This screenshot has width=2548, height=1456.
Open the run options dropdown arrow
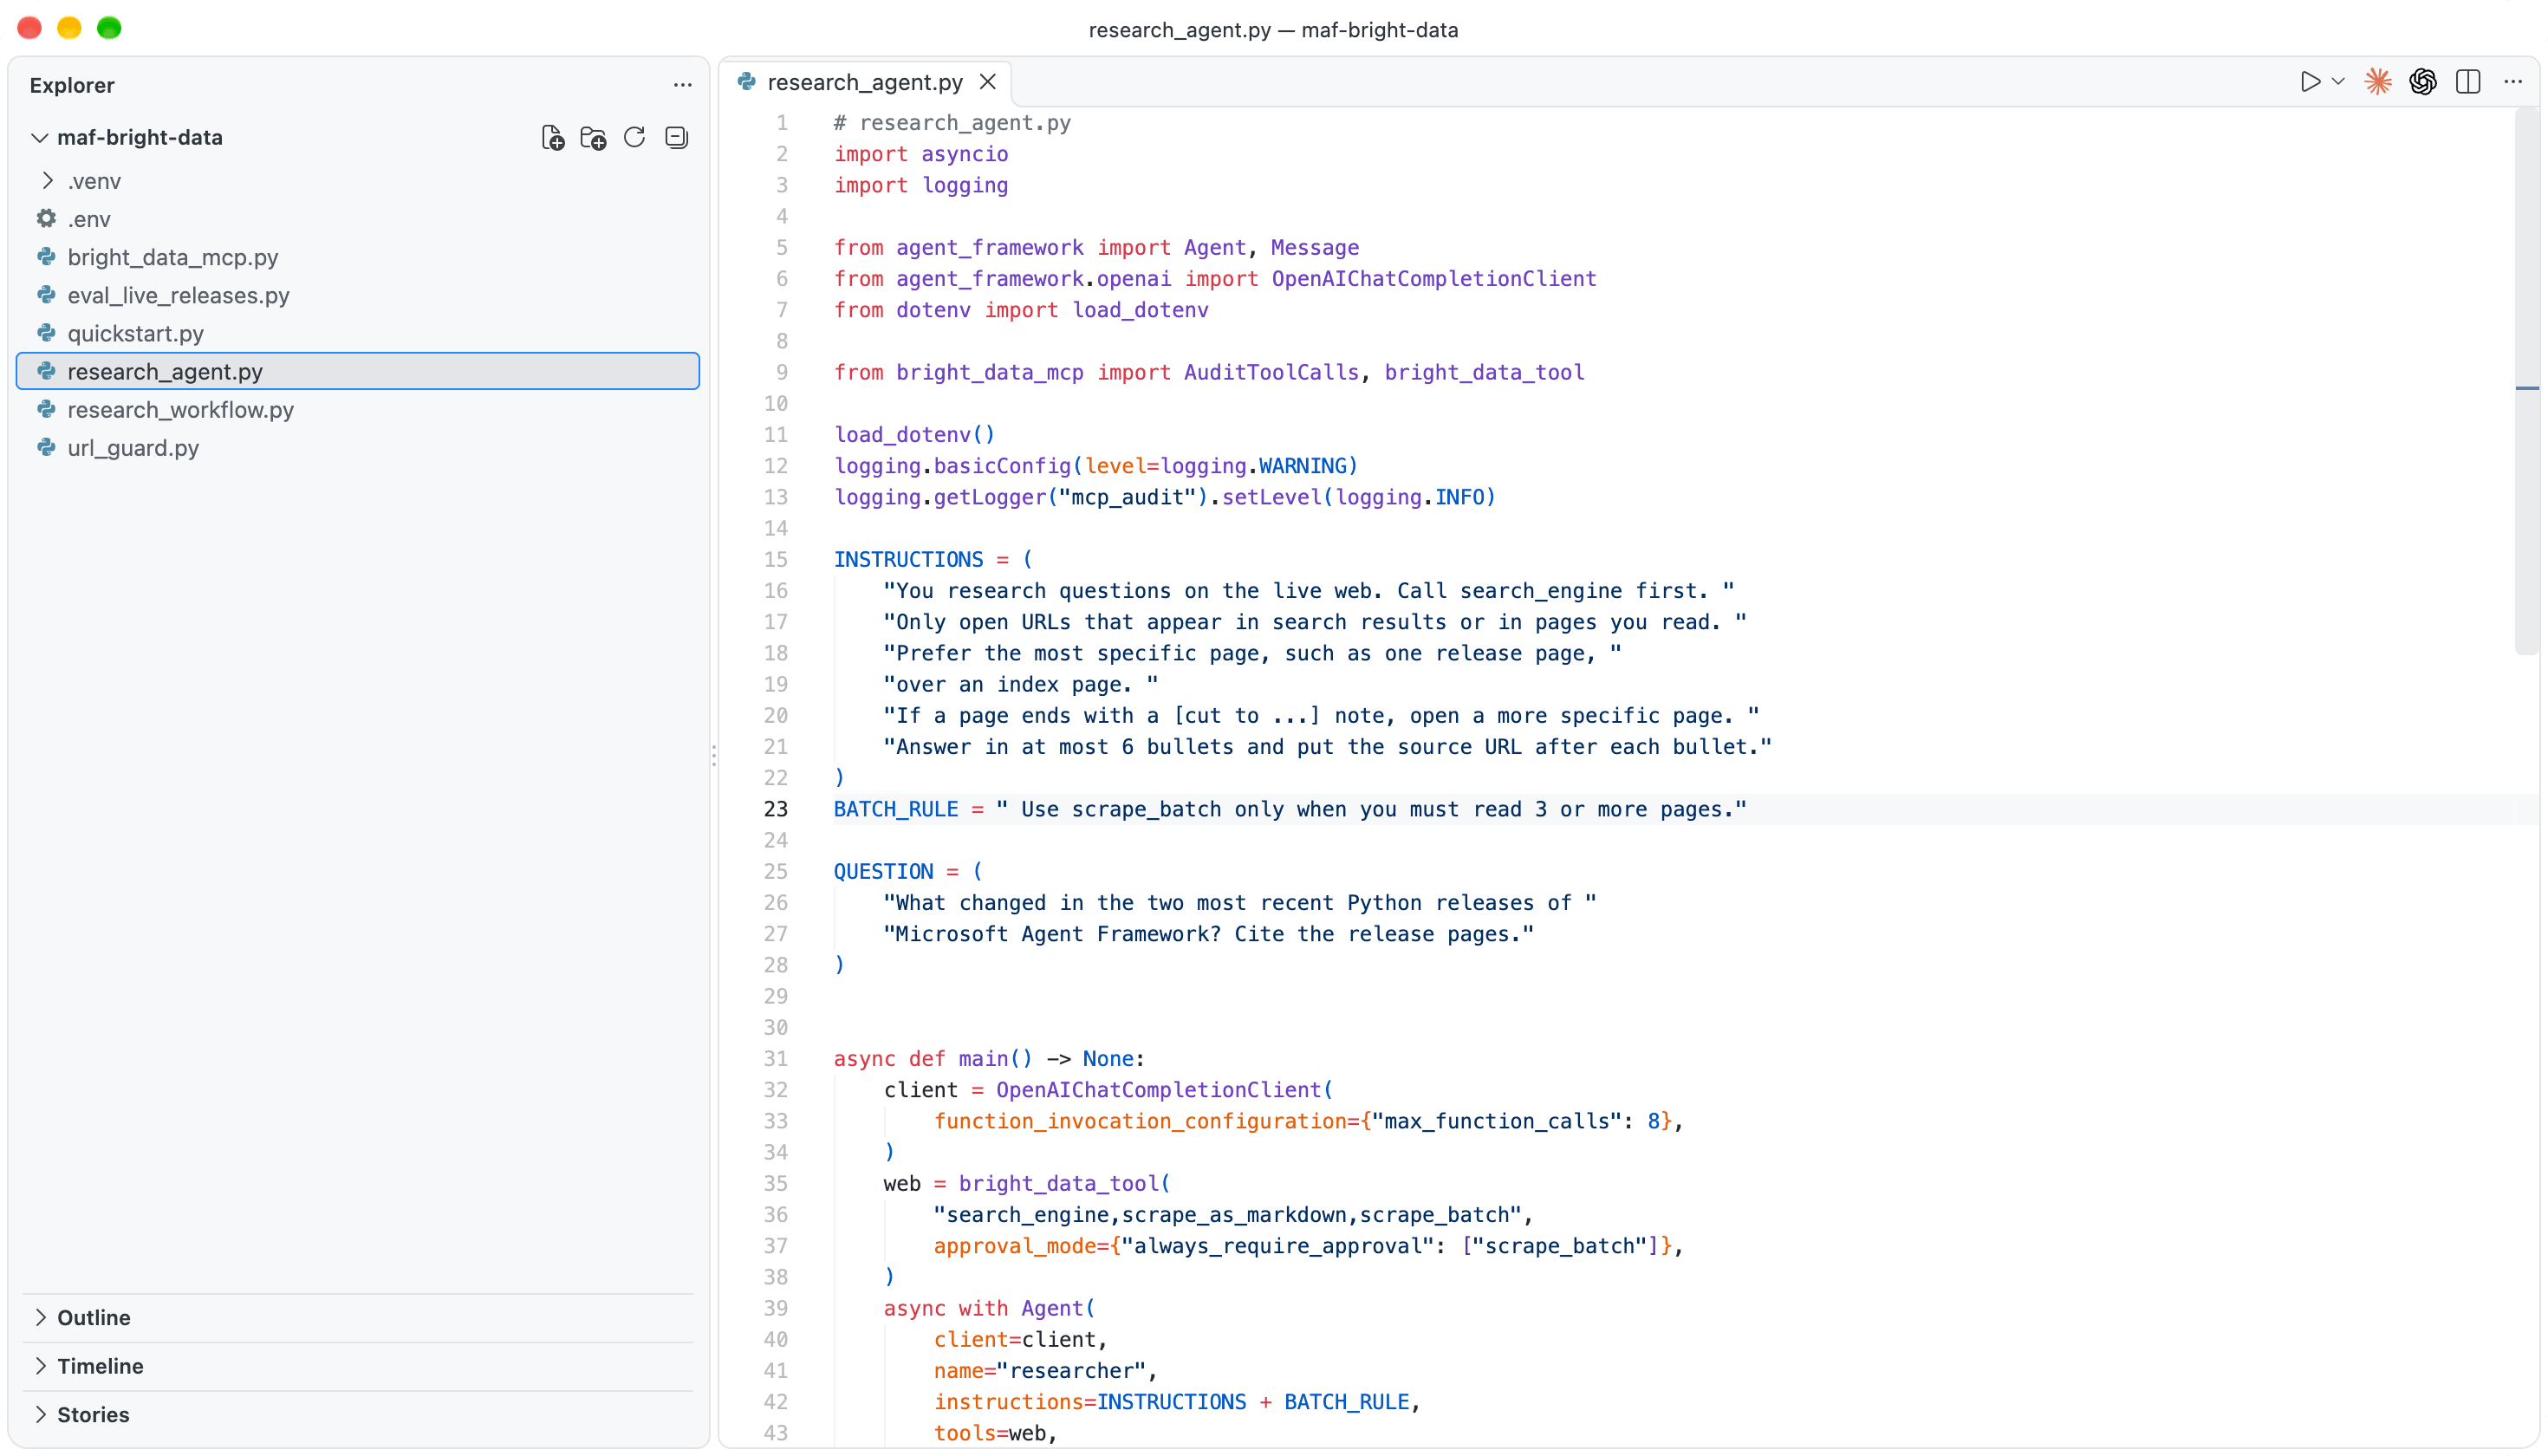2338,82
